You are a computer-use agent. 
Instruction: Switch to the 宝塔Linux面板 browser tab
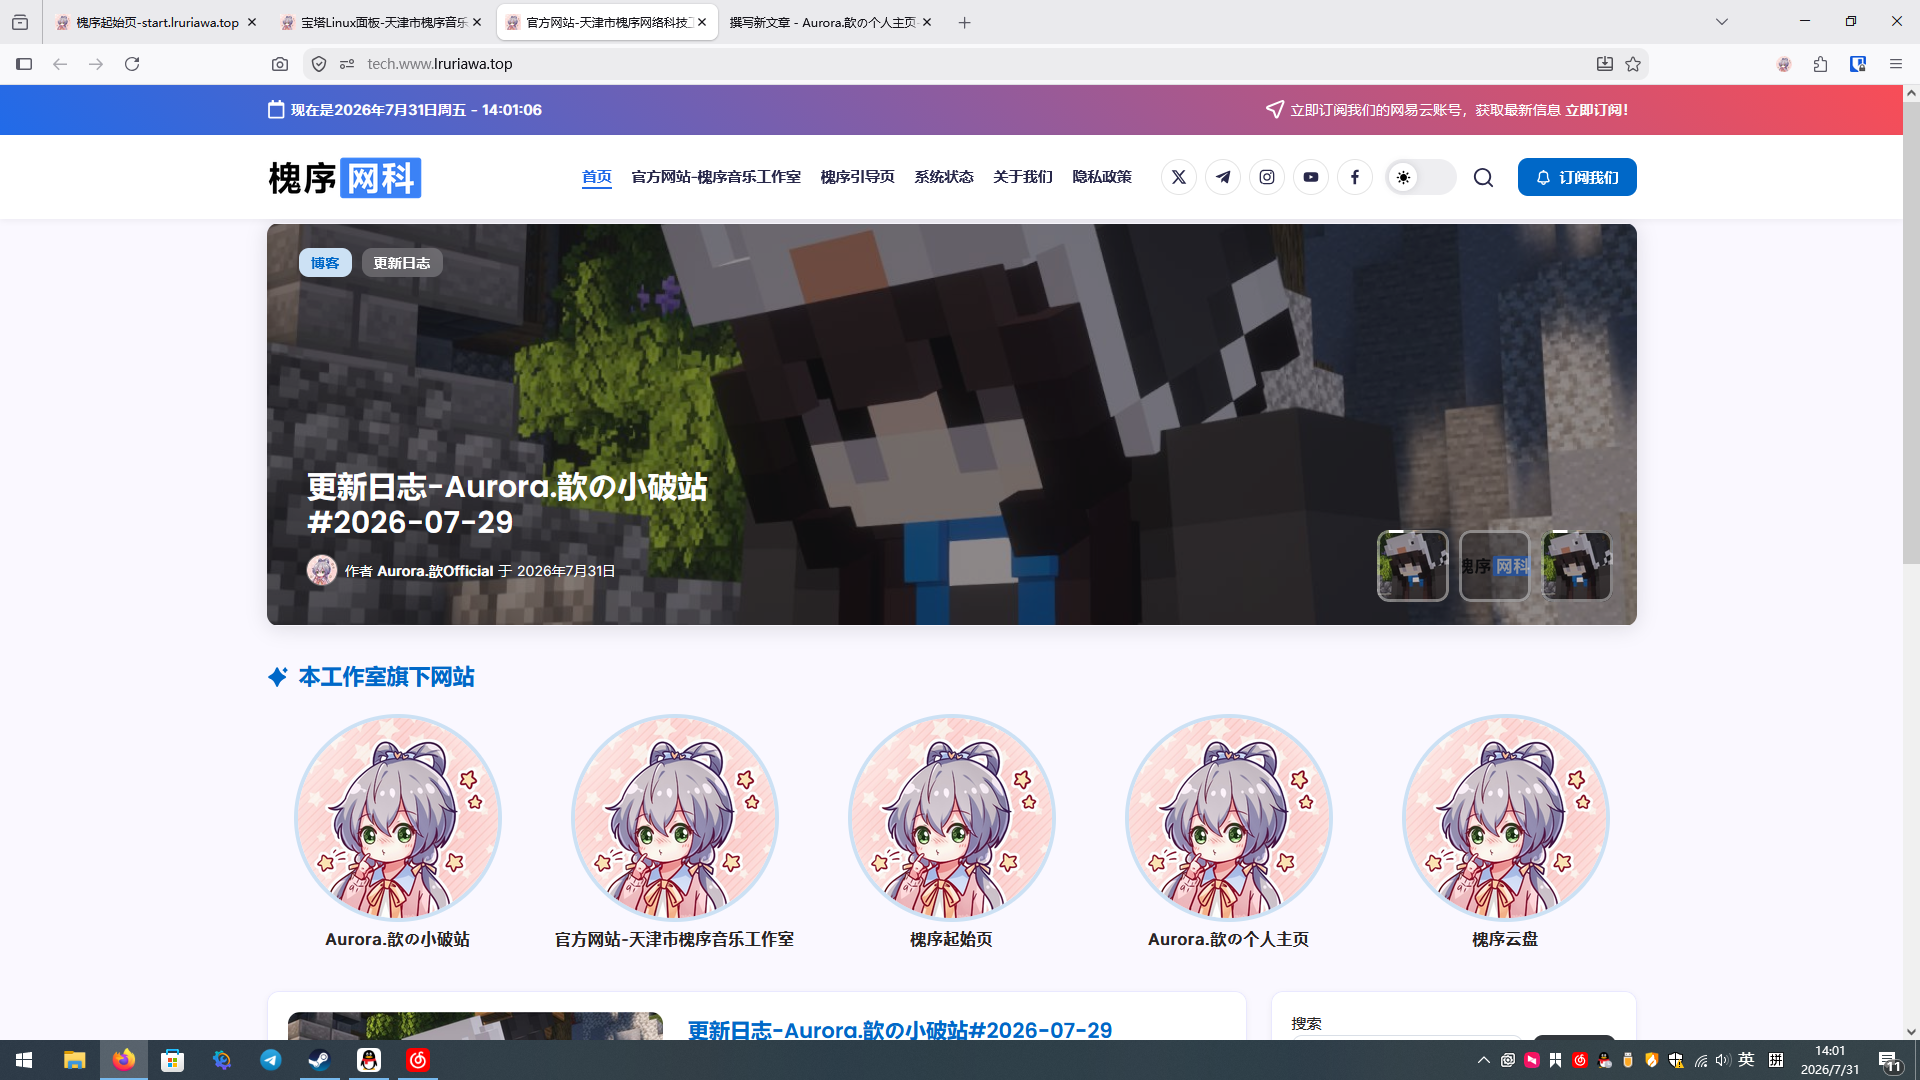click(382, 22)
